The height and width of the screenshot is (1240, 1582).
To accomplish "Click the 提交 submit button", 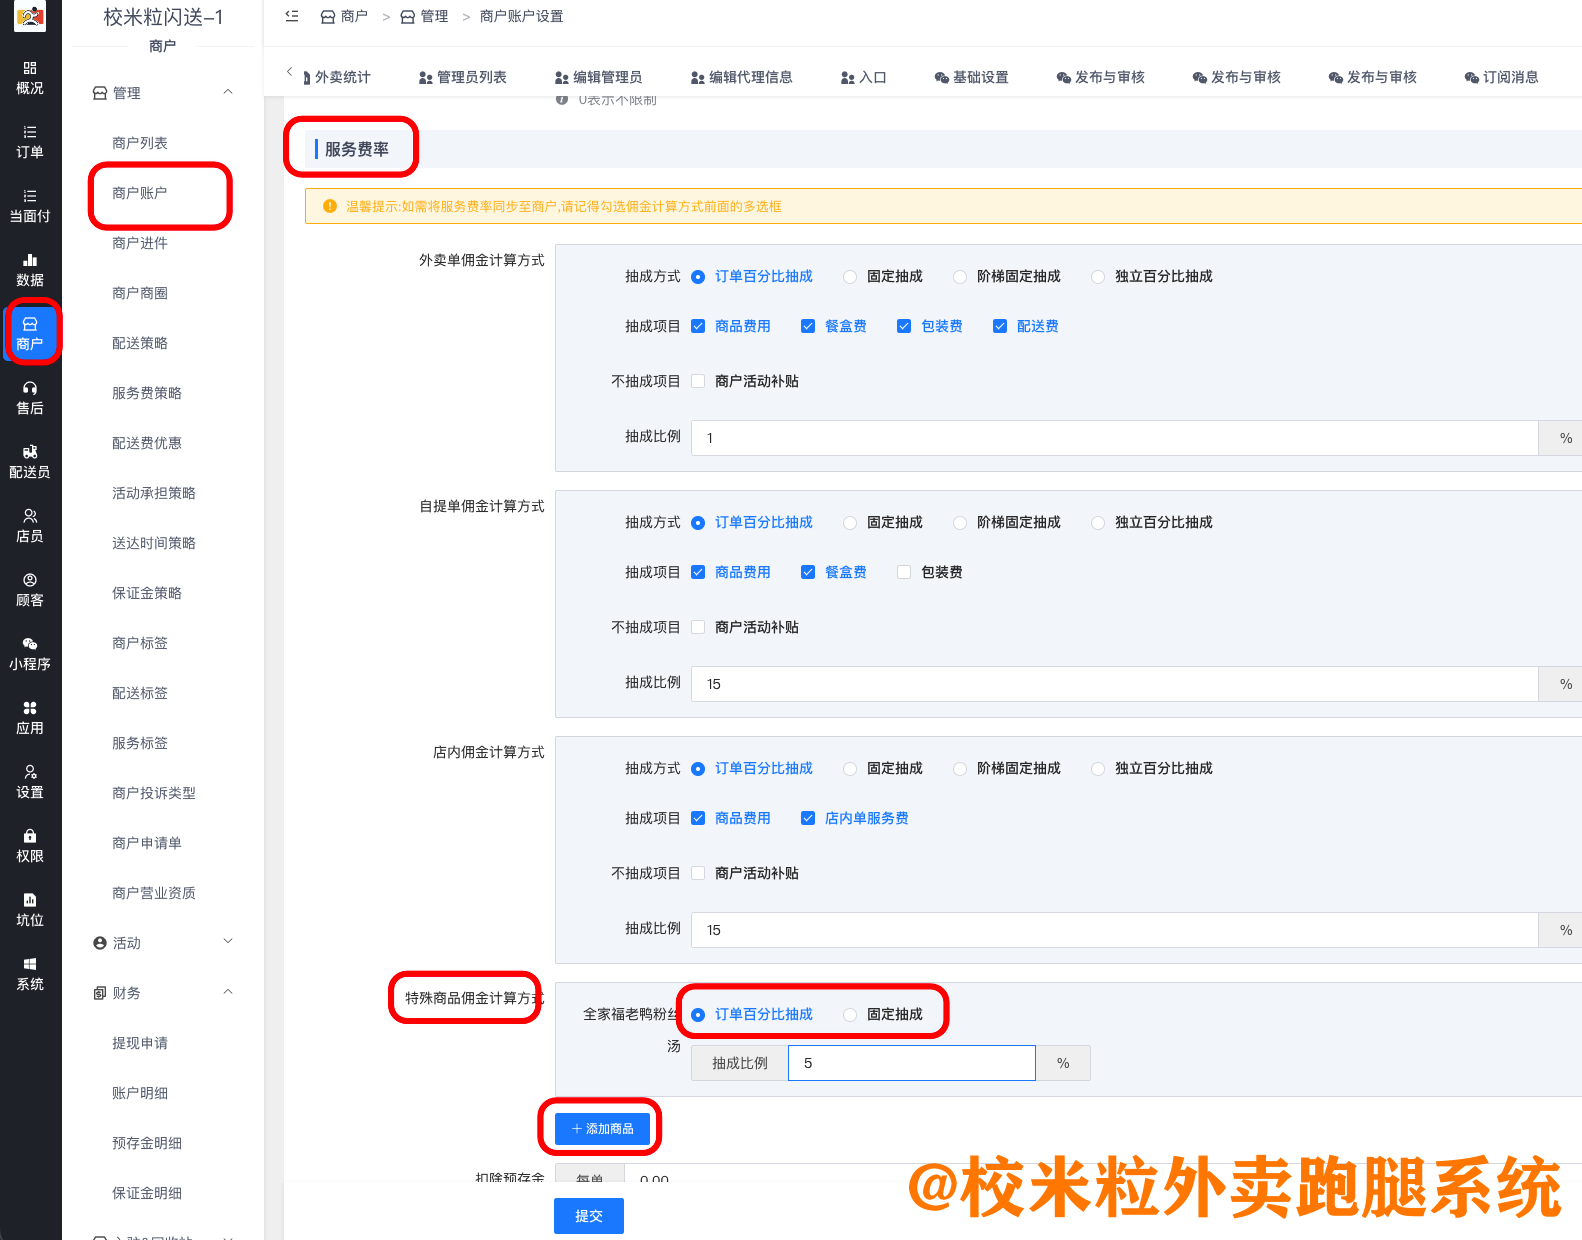I will pyautogui.click(x=589, y=1216).
